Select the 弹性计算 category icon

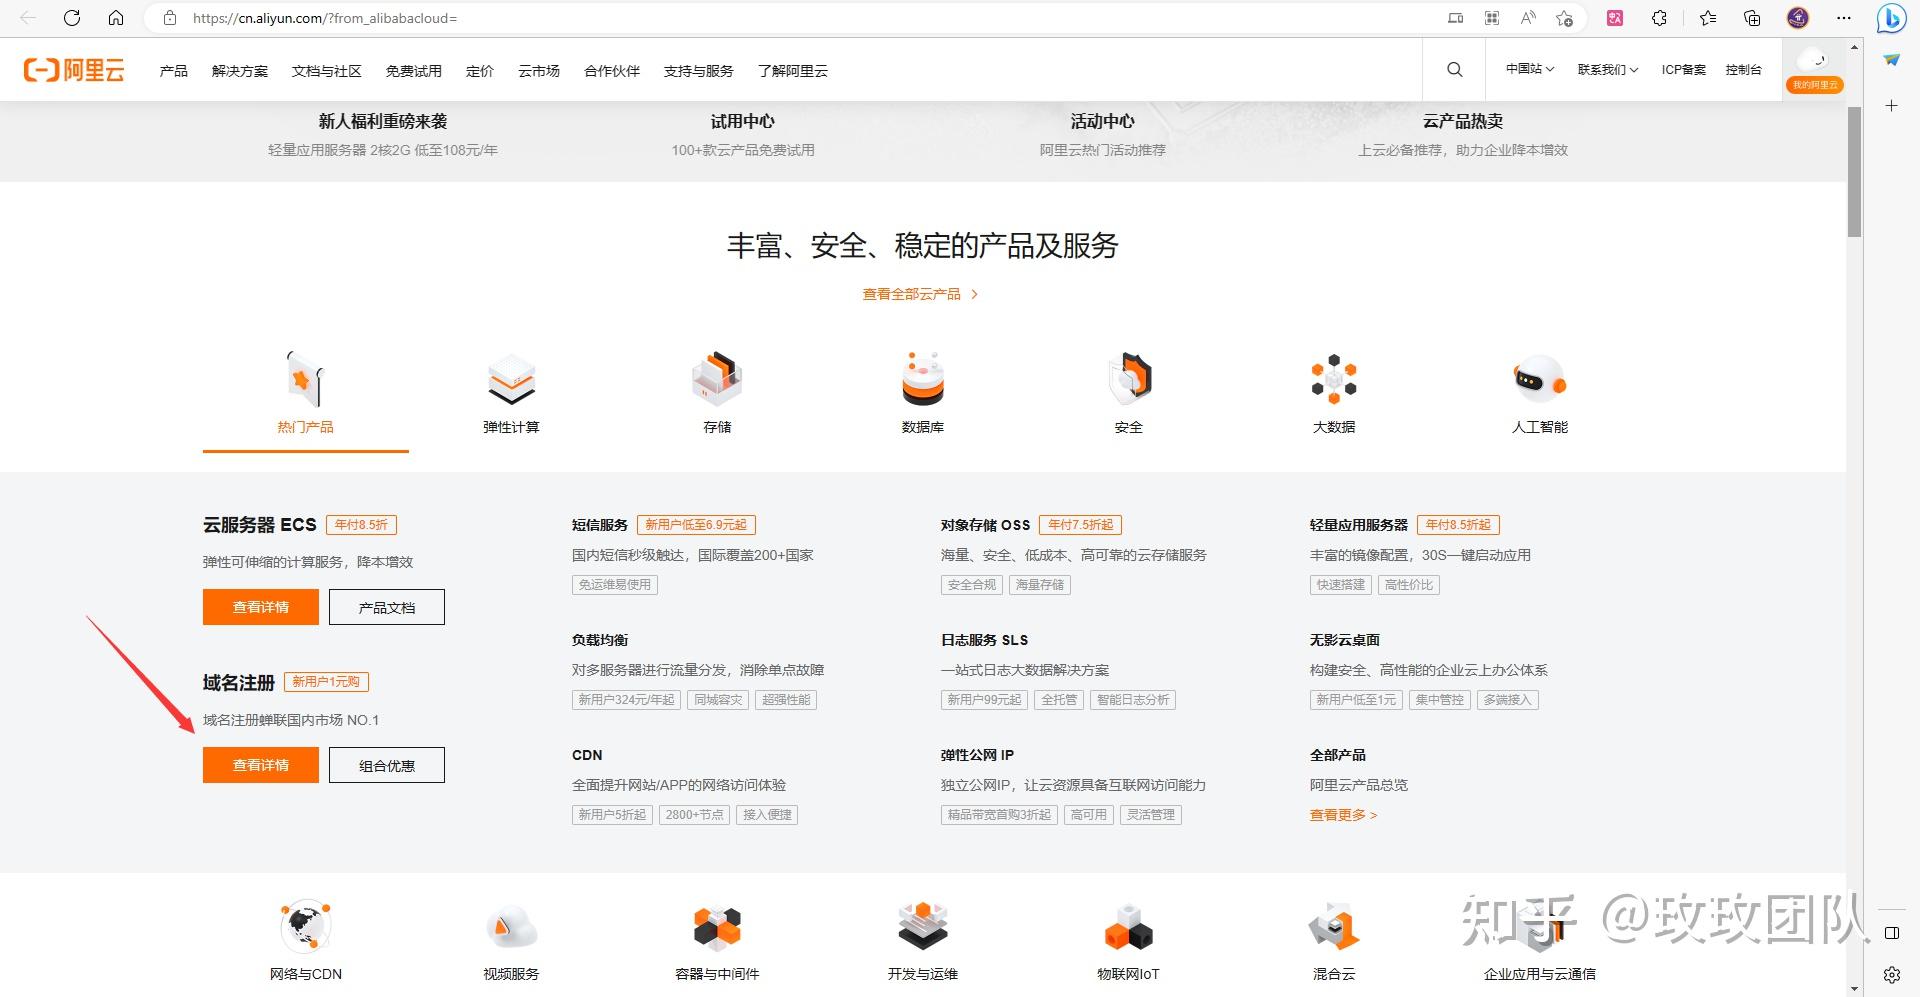click(510, 380)
